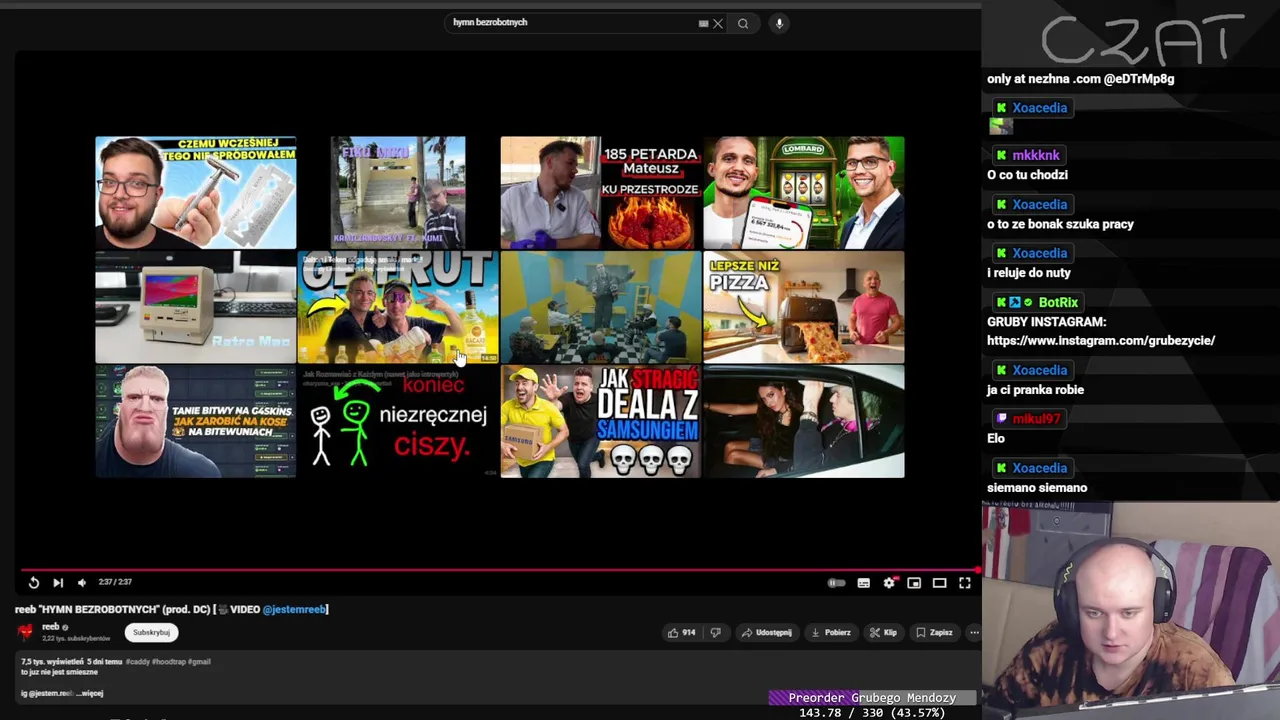Viewport: 1280px width, 720px height.
Task: Open the reeb channel avatar
Action: click(x=25, y=632)
